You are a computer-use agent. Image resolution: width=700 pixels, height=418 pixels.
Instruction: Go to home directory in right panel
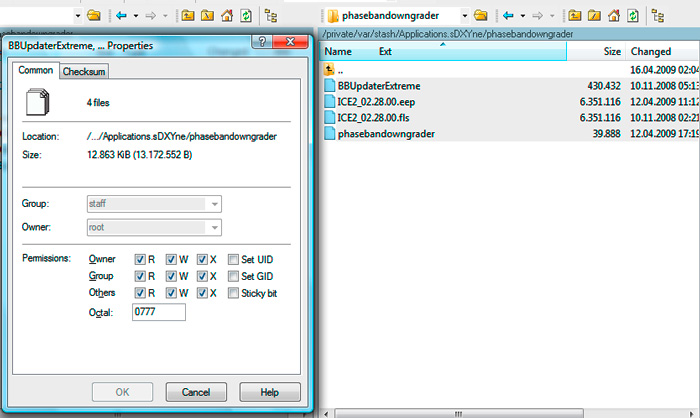pyautogui.click(x=614, y=16)
